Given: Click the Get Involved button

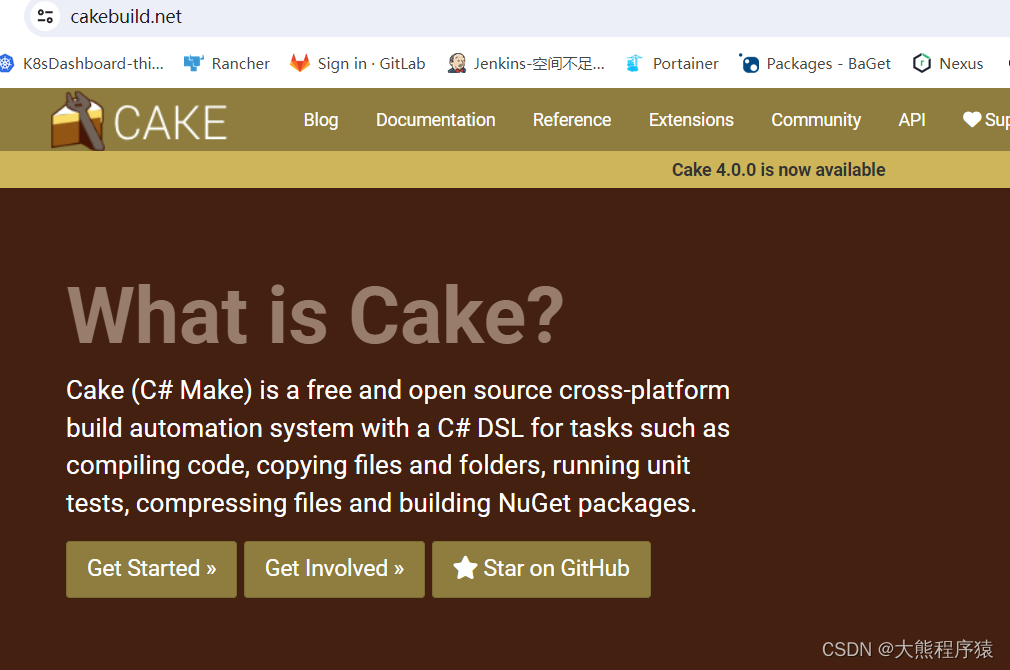Looking at the screenshot, I should (x=334, y=569).
